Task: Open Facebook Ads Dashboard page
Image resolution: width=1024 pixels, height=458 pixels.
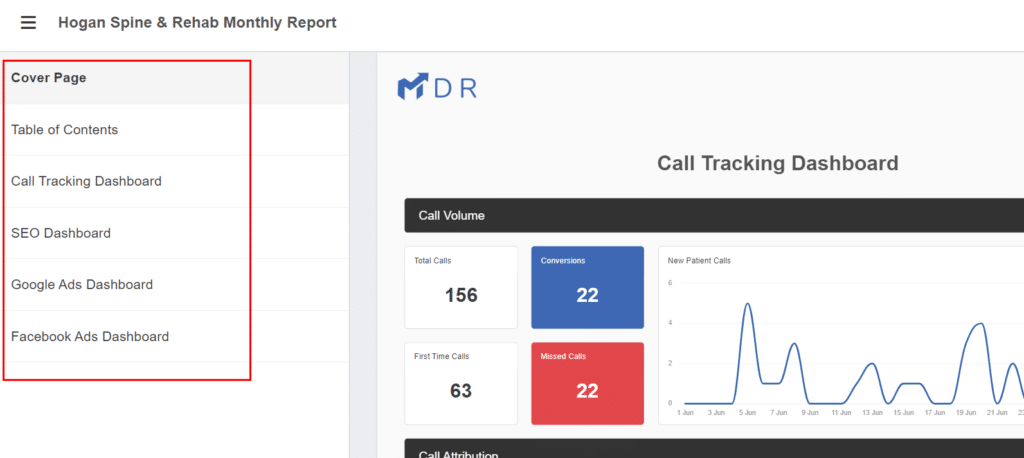Action: point(90,337)
